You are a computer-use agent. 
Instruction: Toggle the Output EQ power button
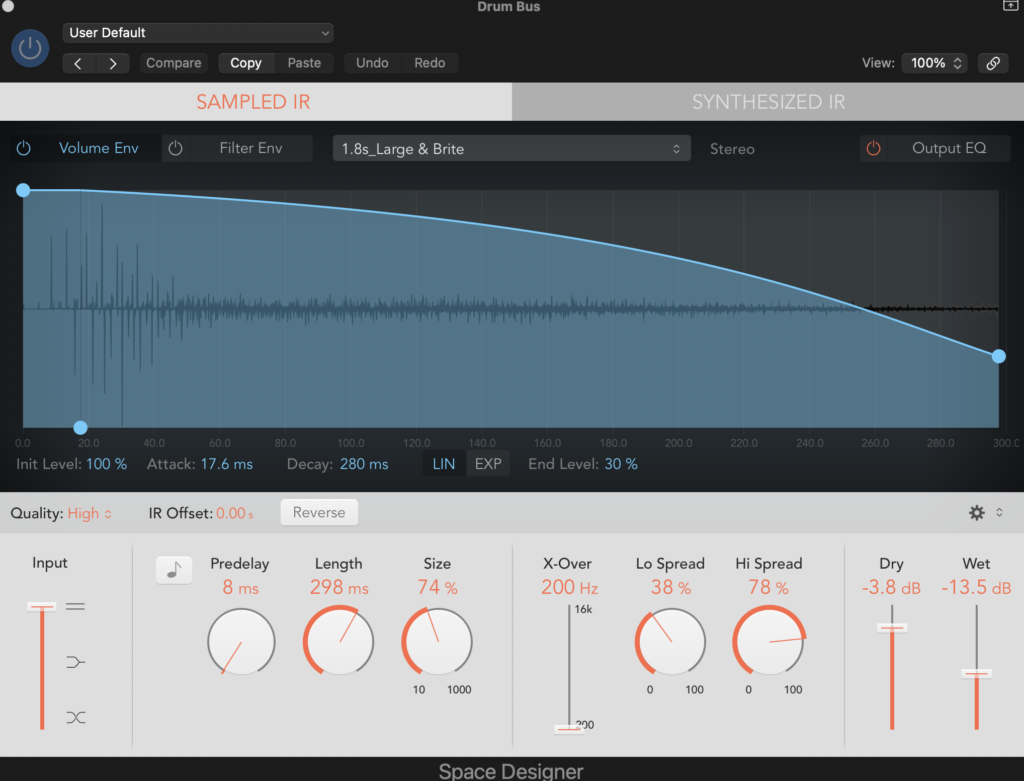(874, 148)
